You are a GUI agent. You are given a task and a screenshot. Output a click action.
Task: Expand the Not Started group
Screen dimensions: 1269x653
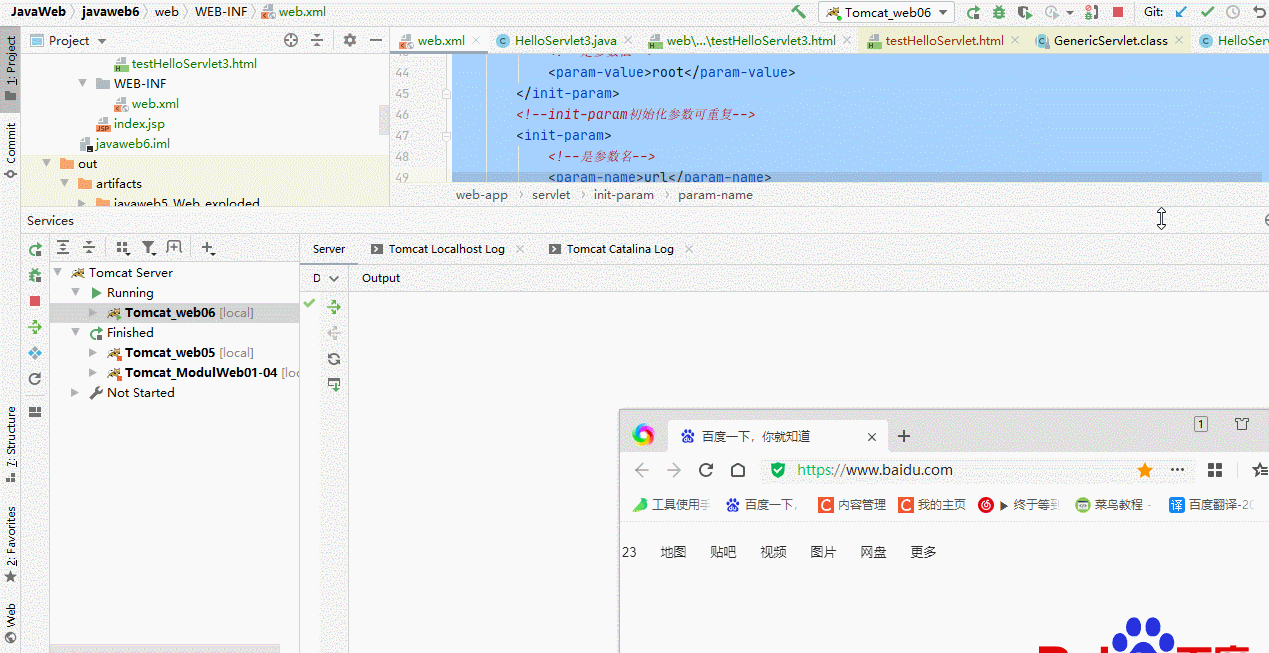[x=74, y=392]
